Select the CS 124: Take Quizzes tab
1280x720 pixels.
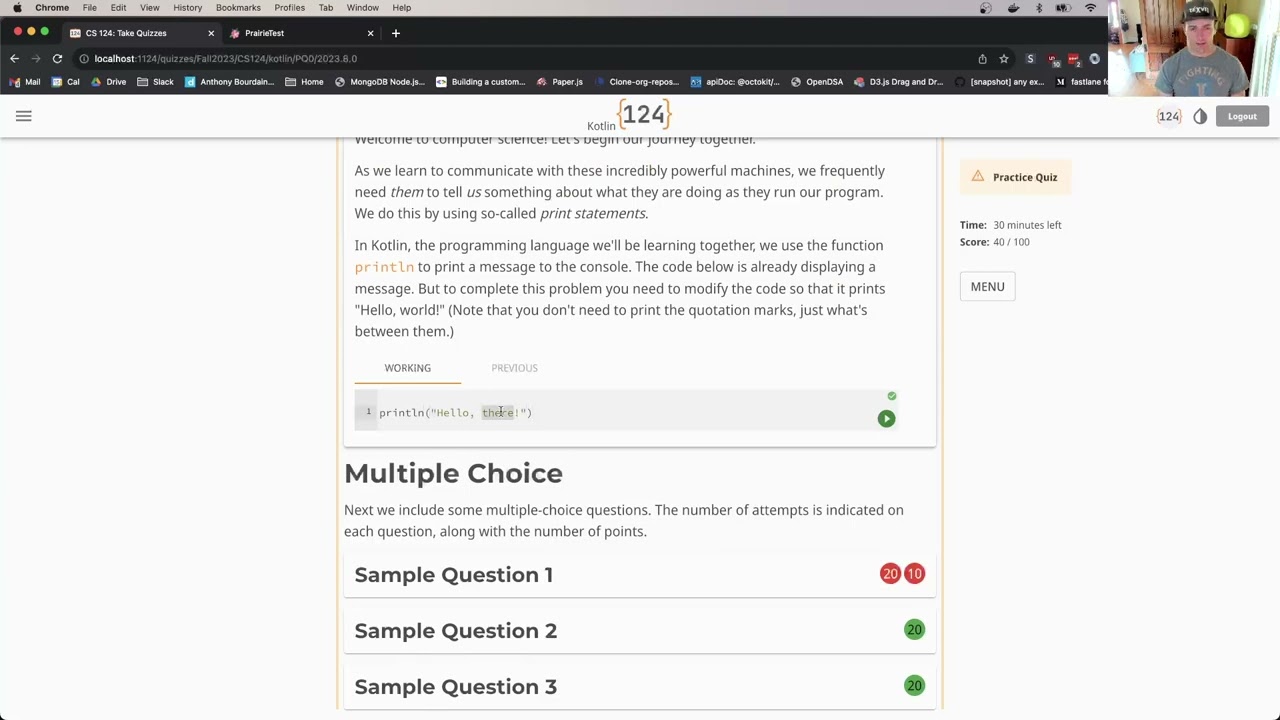click(x=140, y=33)
